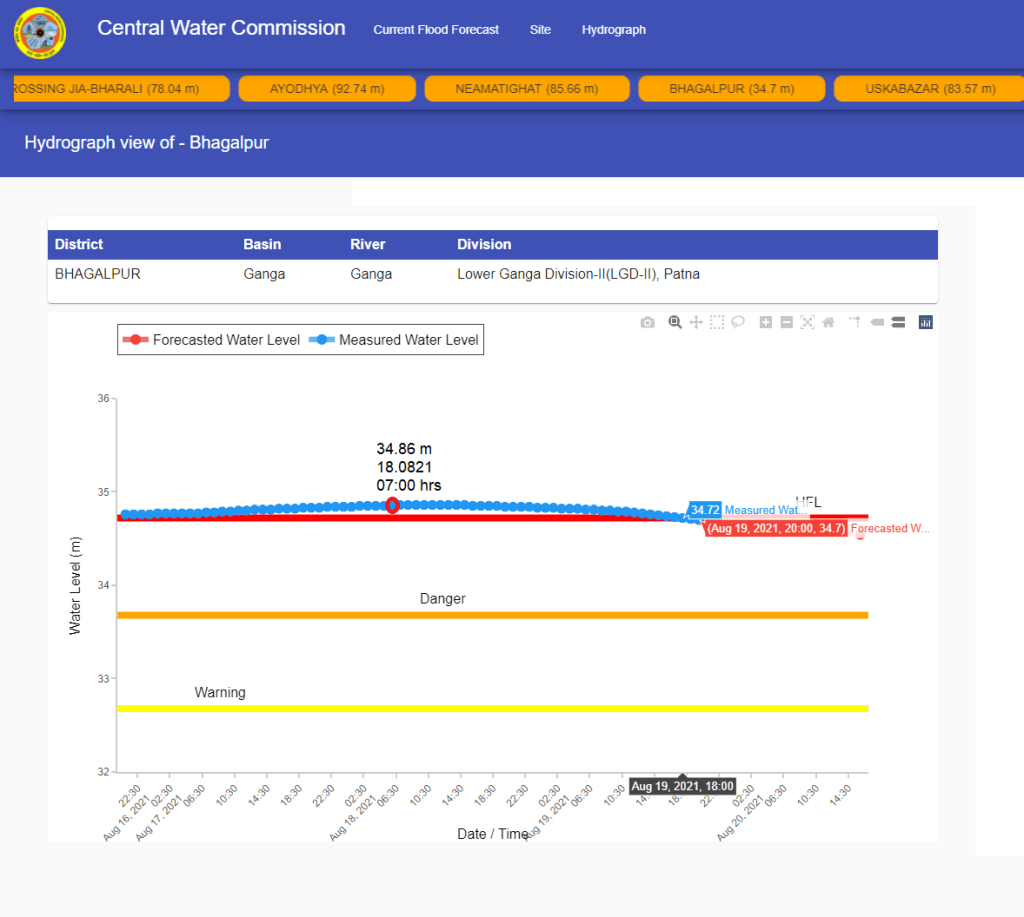Select the Zoom magnifier tool
Screen dimensions: 1024x917
675,322
